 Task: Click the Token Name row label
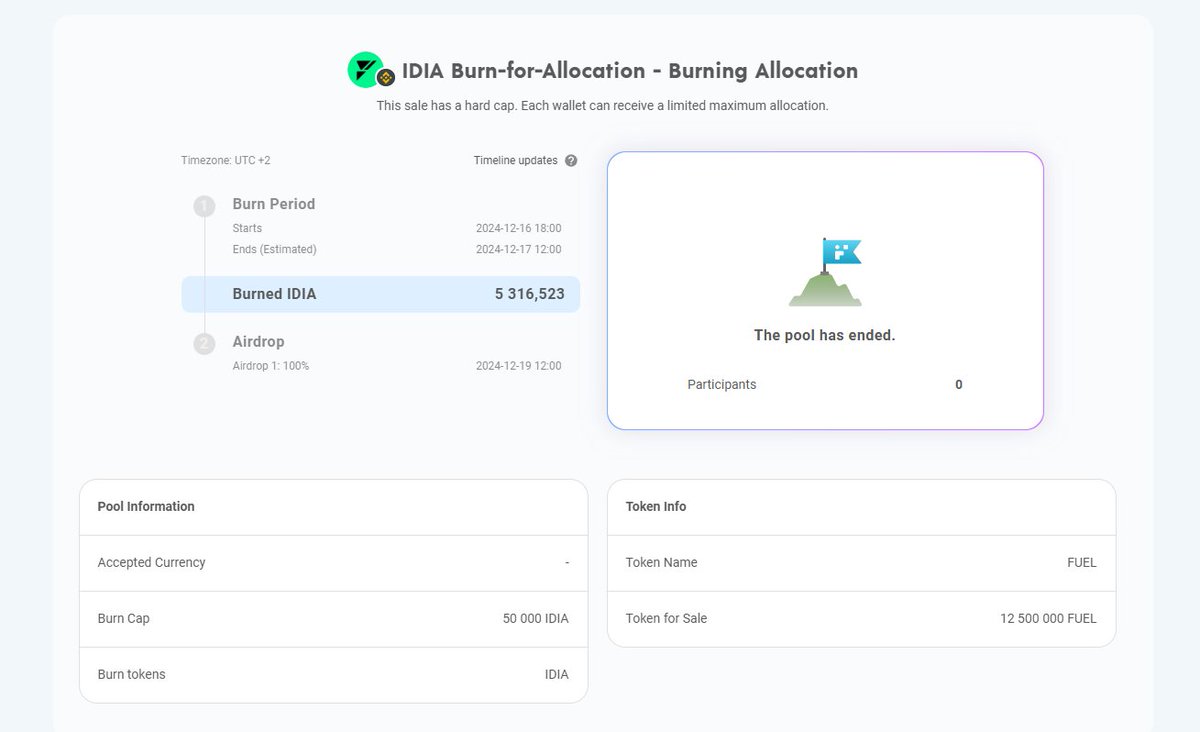point(662,562)
